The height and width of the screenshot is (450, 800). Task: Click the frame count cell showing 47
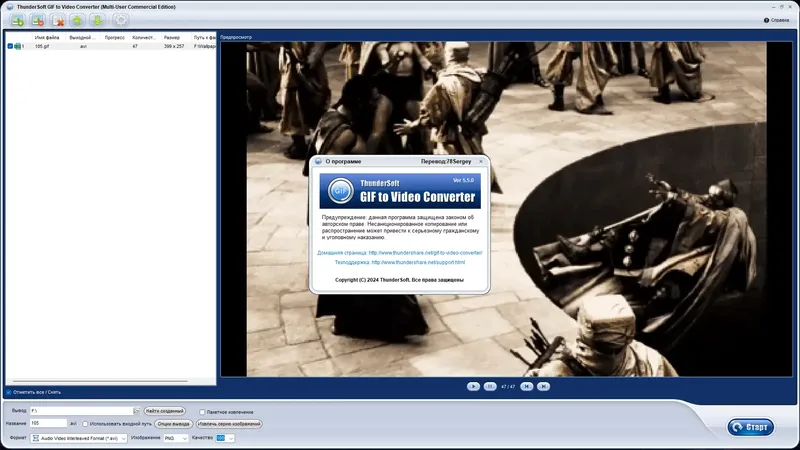[x=135, y=46]
